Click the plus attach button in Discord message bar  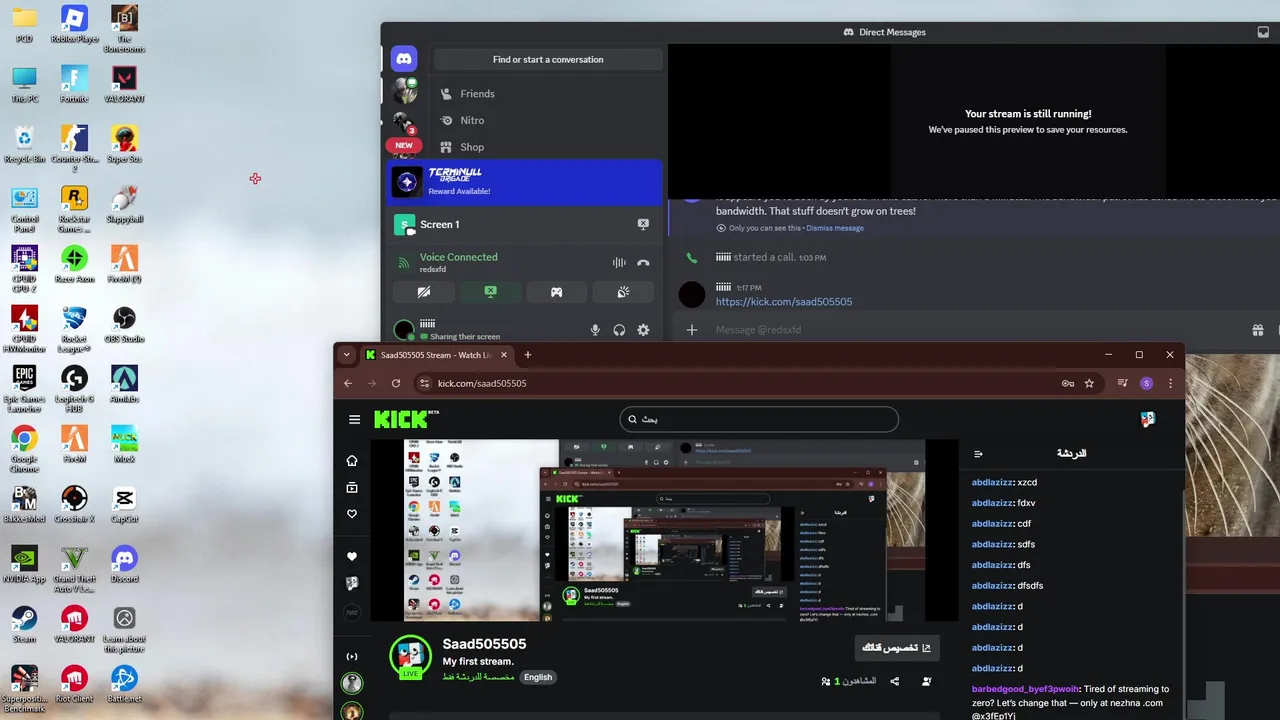[x=691, y=330]
